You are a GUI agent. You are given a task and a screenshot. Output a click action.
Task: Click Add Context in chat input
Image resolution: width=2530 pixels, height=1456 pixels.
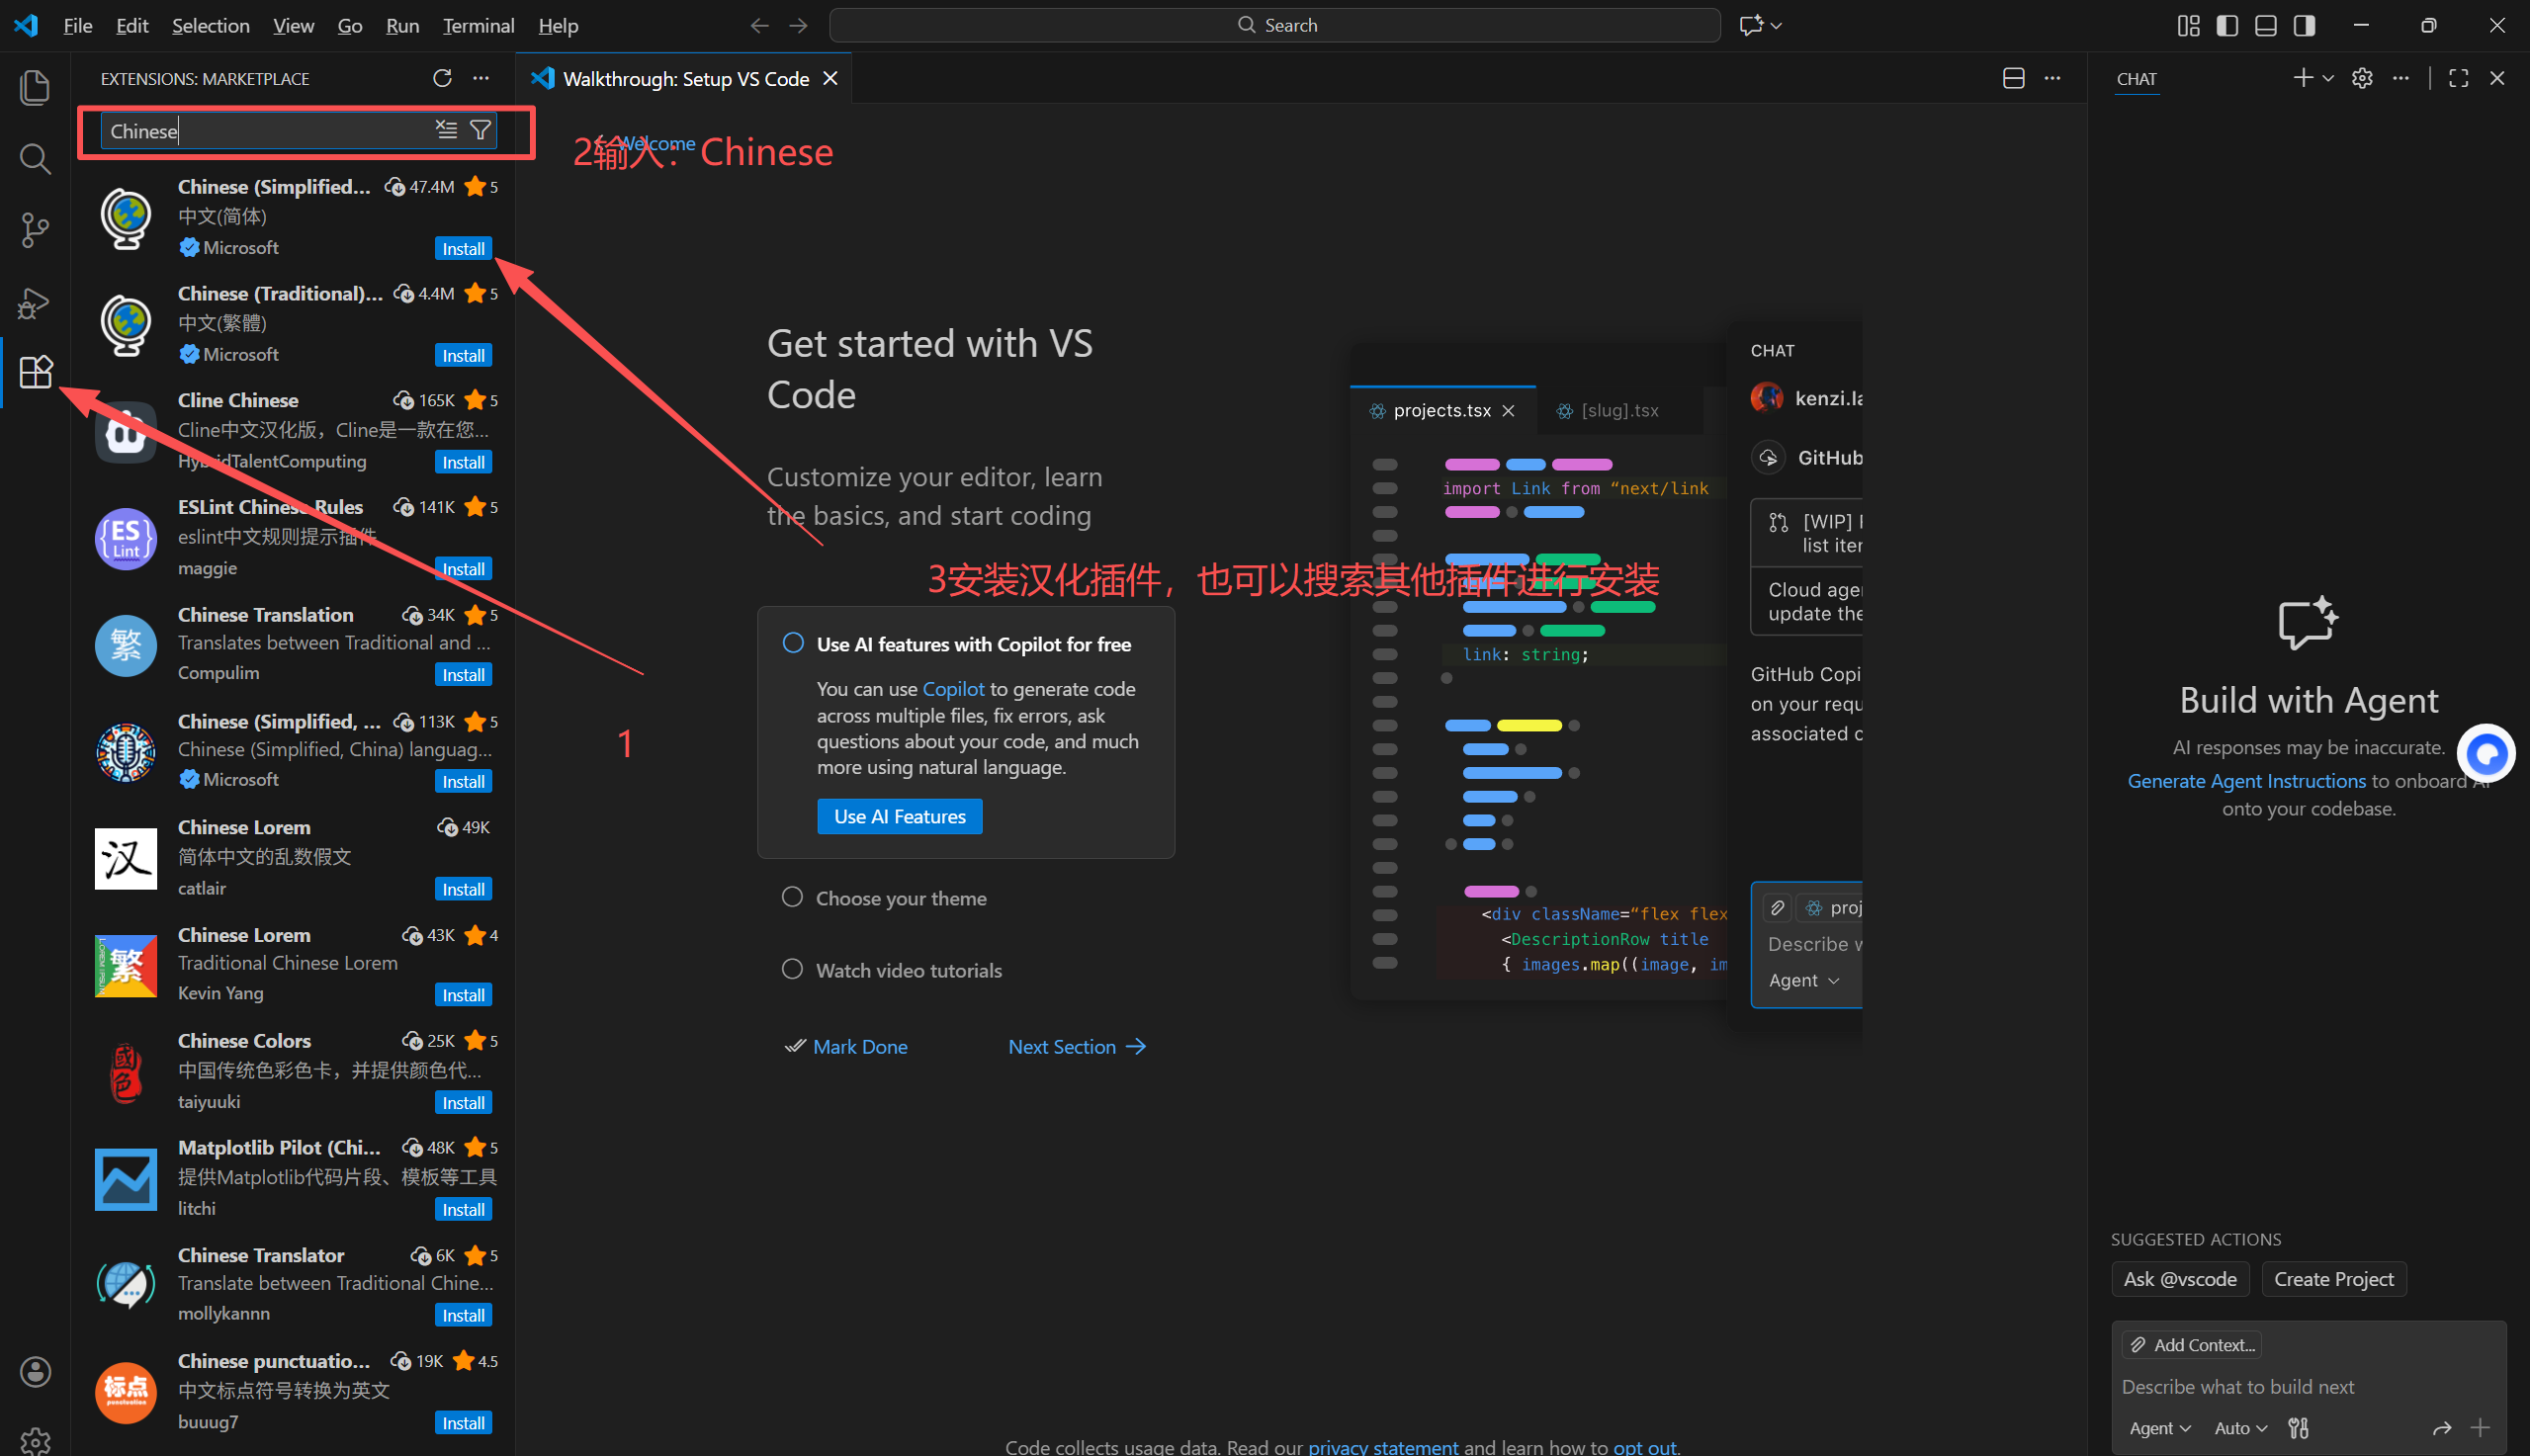(2191, 1345)
